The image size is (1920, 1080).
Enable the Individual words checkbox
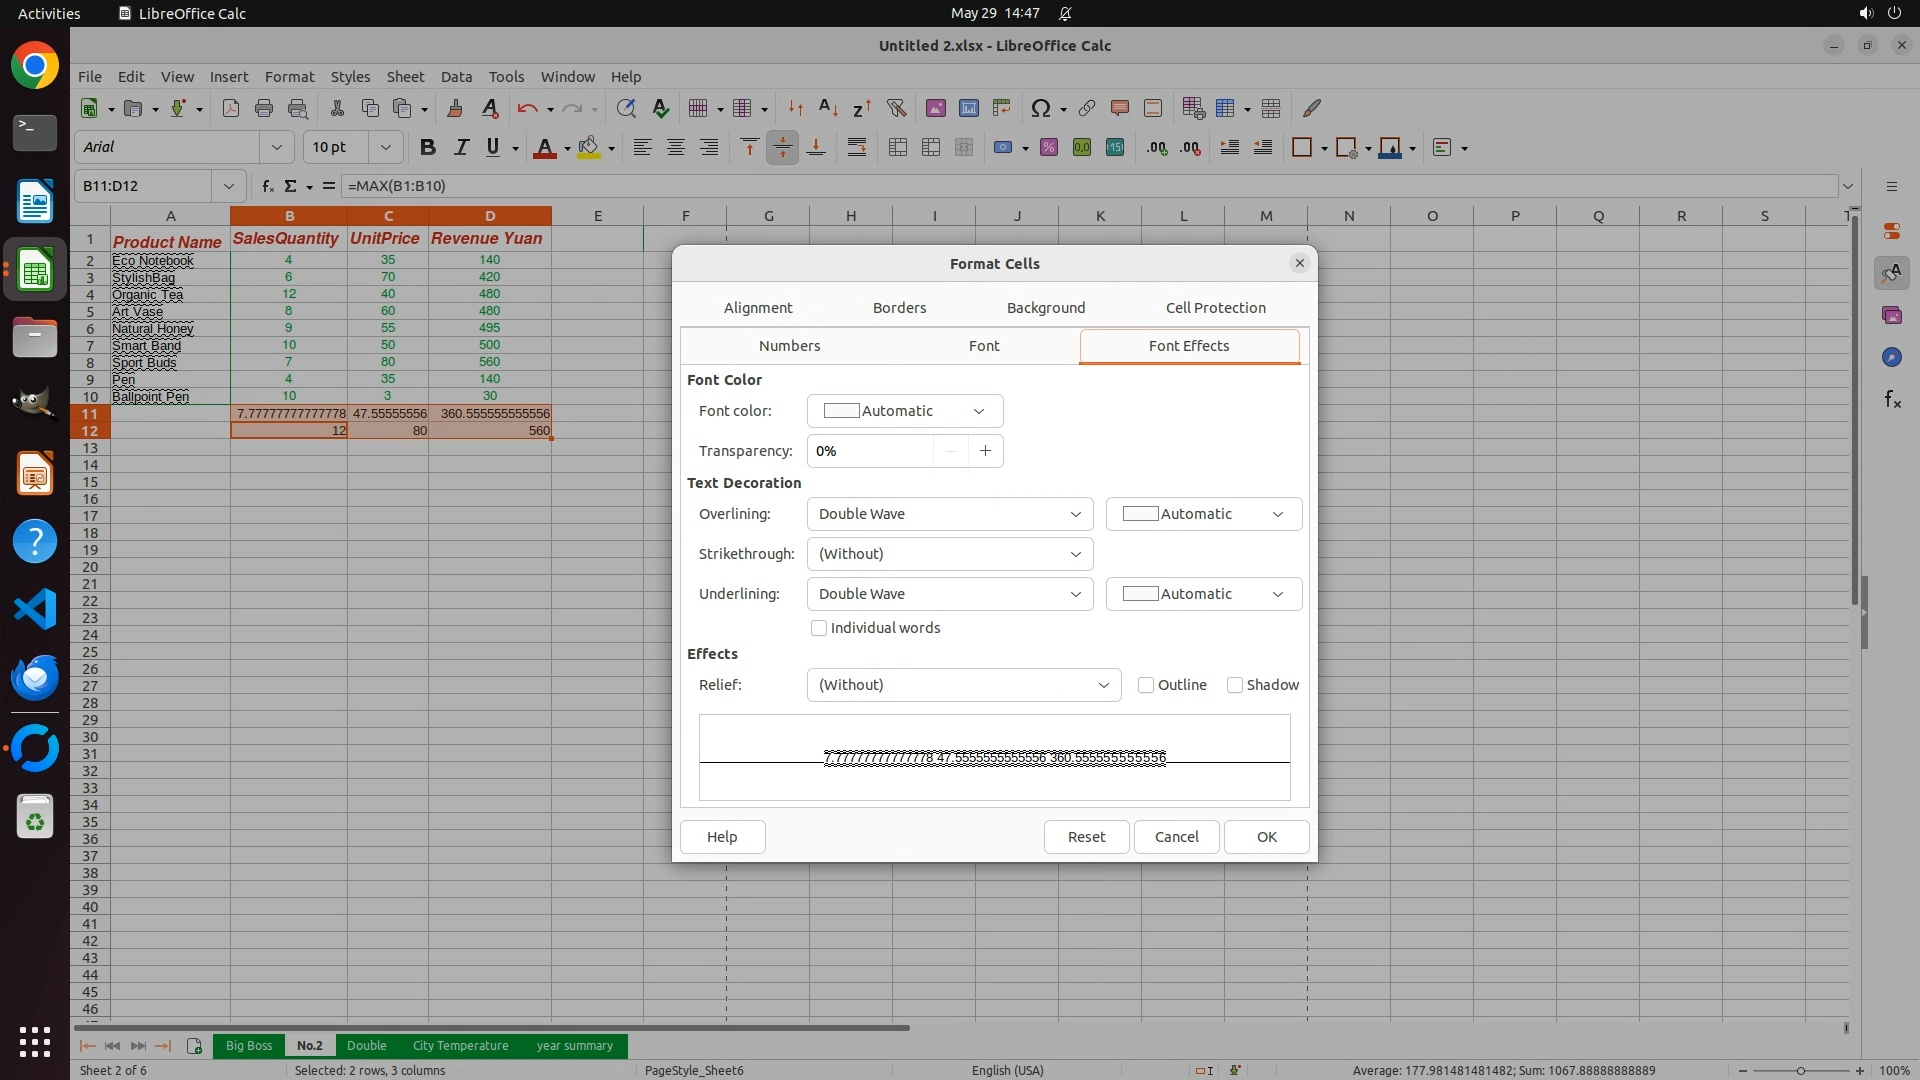click(819, 628)
